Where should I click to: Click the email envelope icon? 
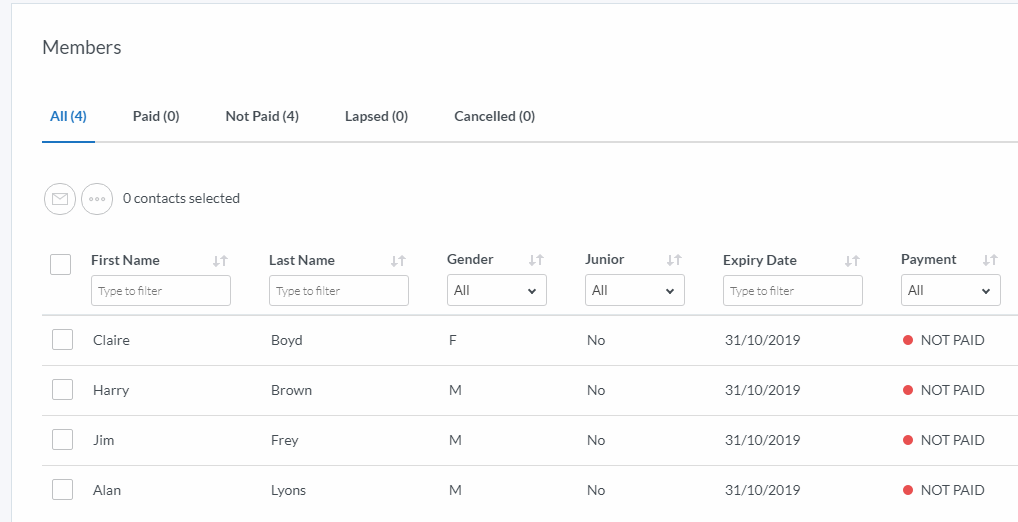tap(60, 199)
